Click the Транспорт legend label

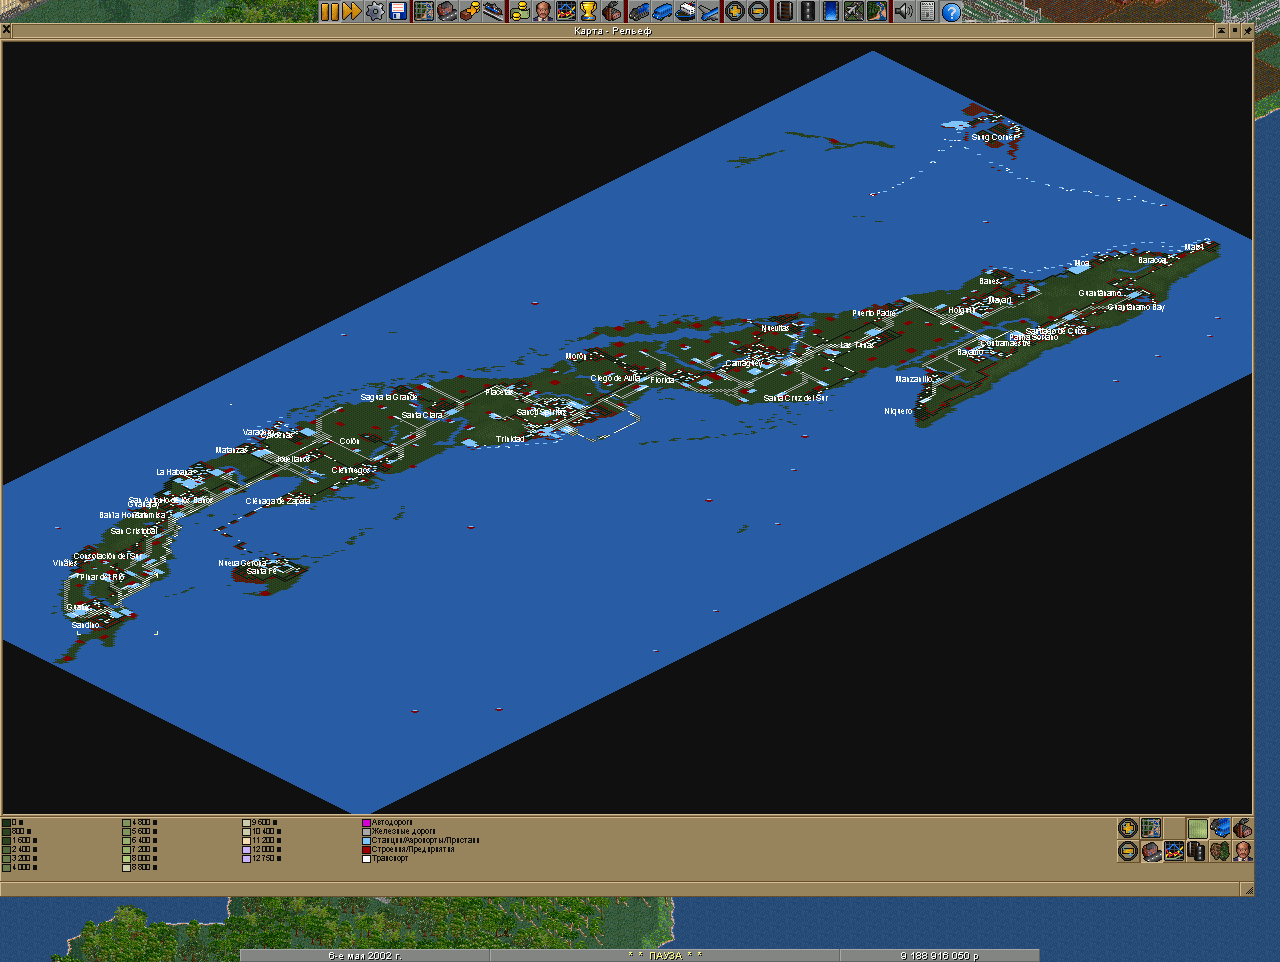coord(390,859)
